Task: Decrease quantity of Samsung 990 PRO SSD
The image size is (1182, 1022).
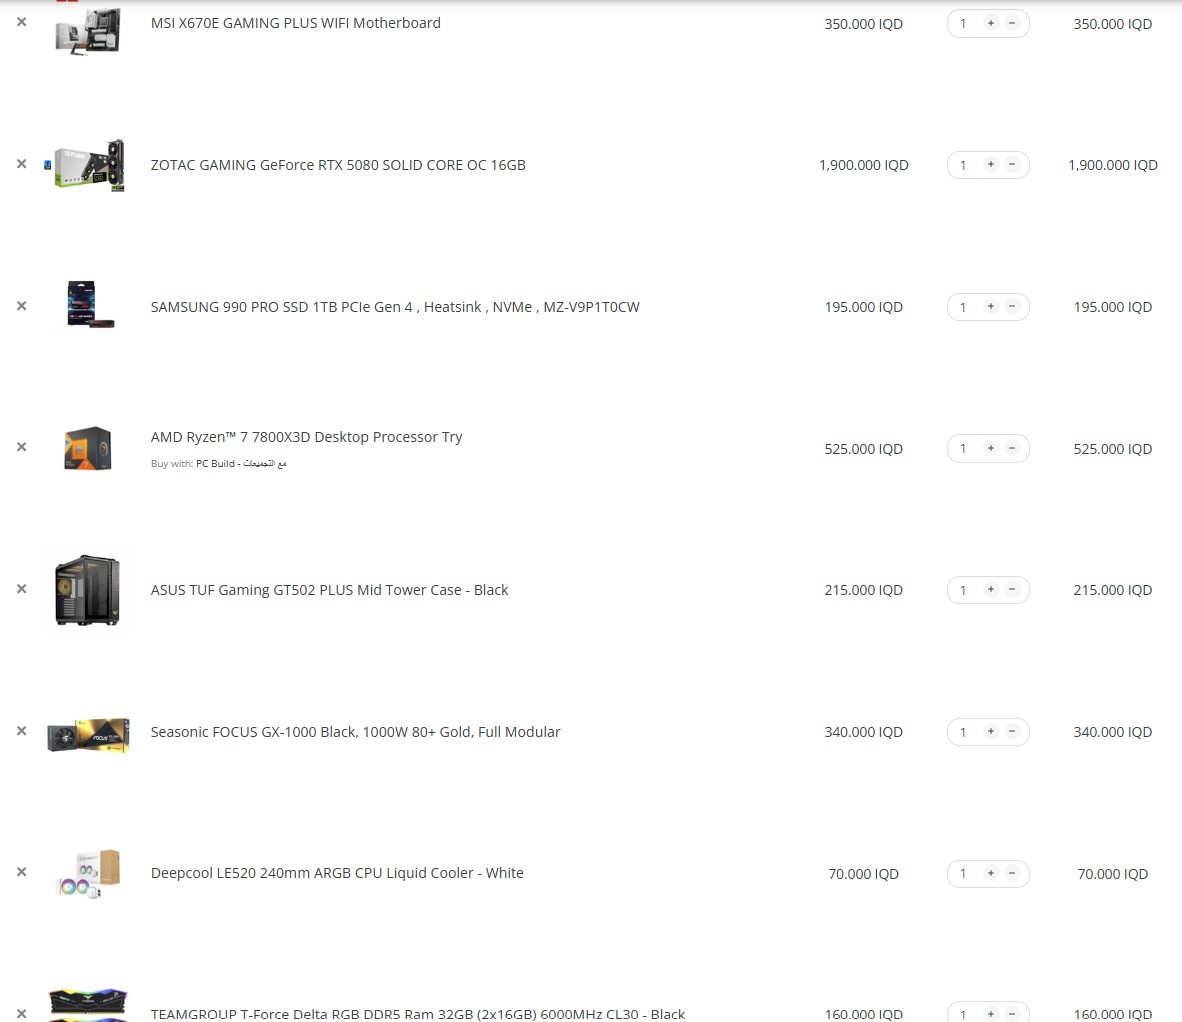Action: tap(1012, 306)
